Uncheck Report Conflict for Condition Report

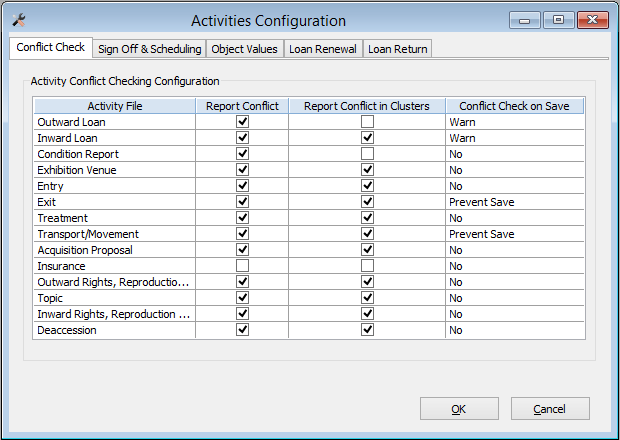(242, 154)
